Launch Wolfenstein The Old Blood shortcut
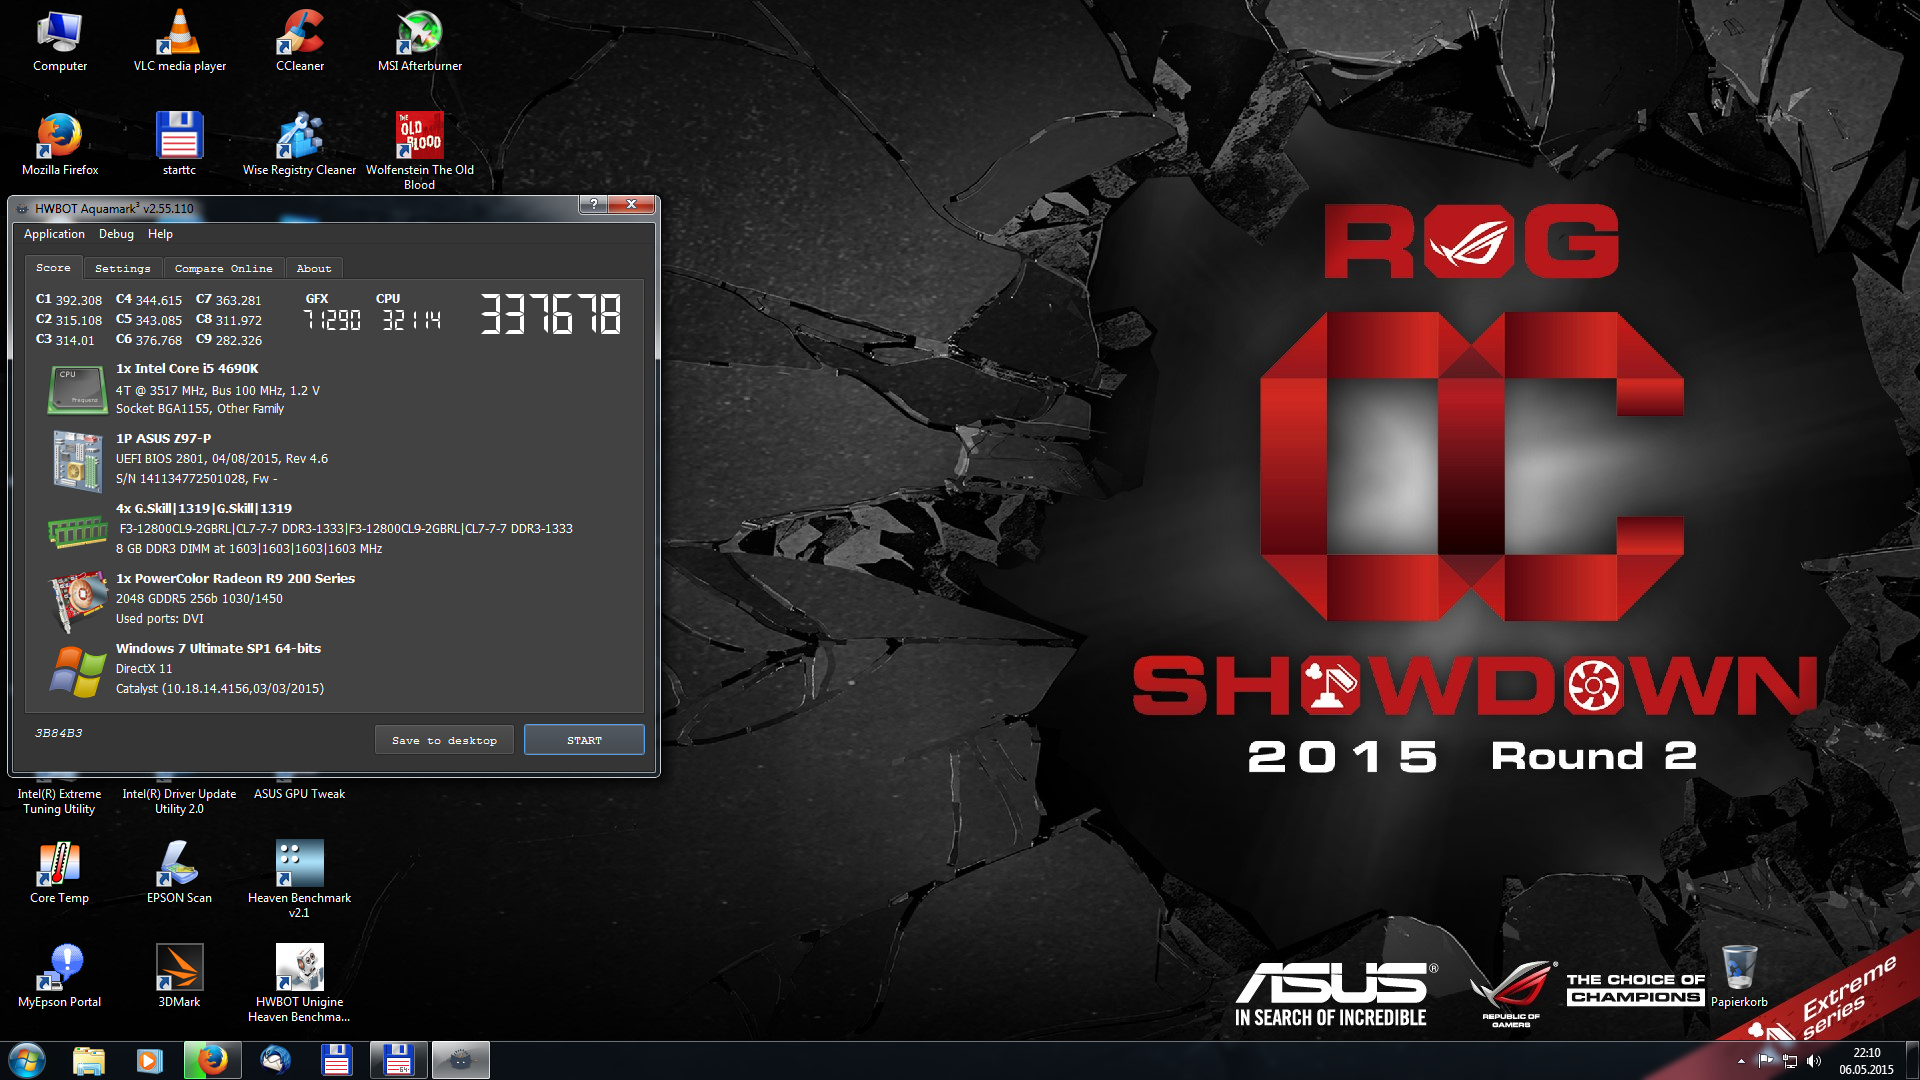 [420, 150]
